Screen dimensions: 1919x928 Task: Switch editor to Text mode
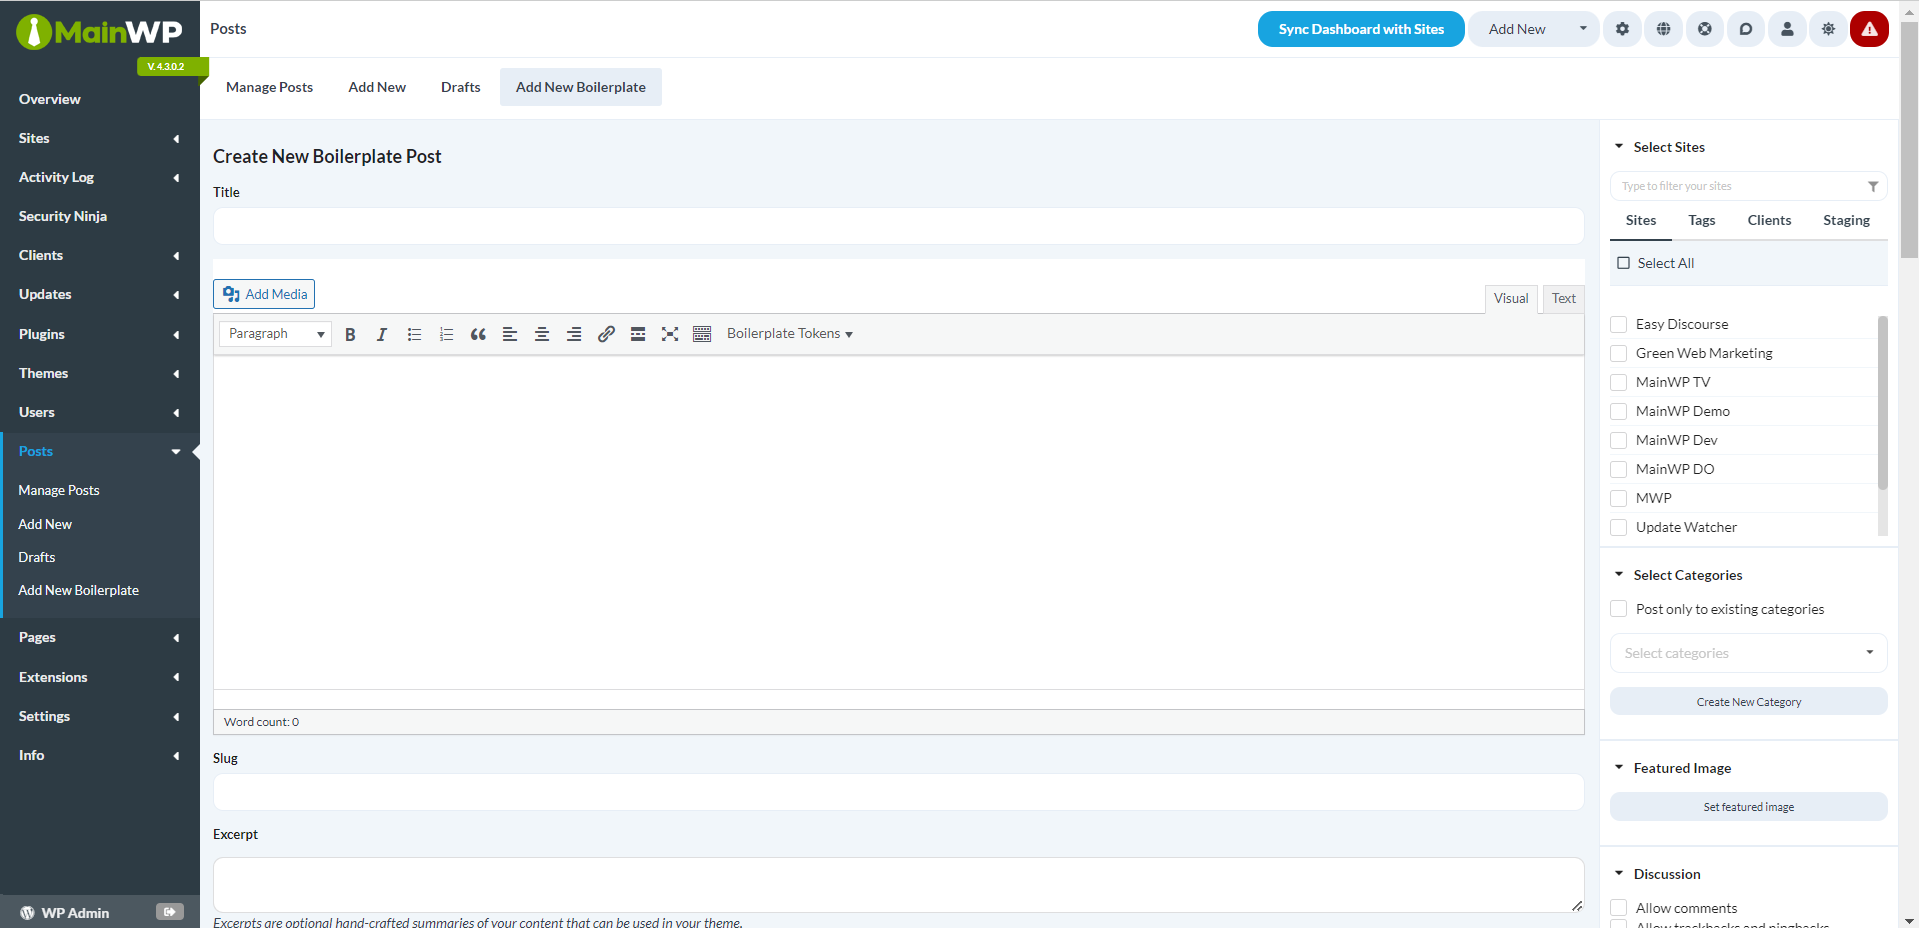coord(1564,298)
